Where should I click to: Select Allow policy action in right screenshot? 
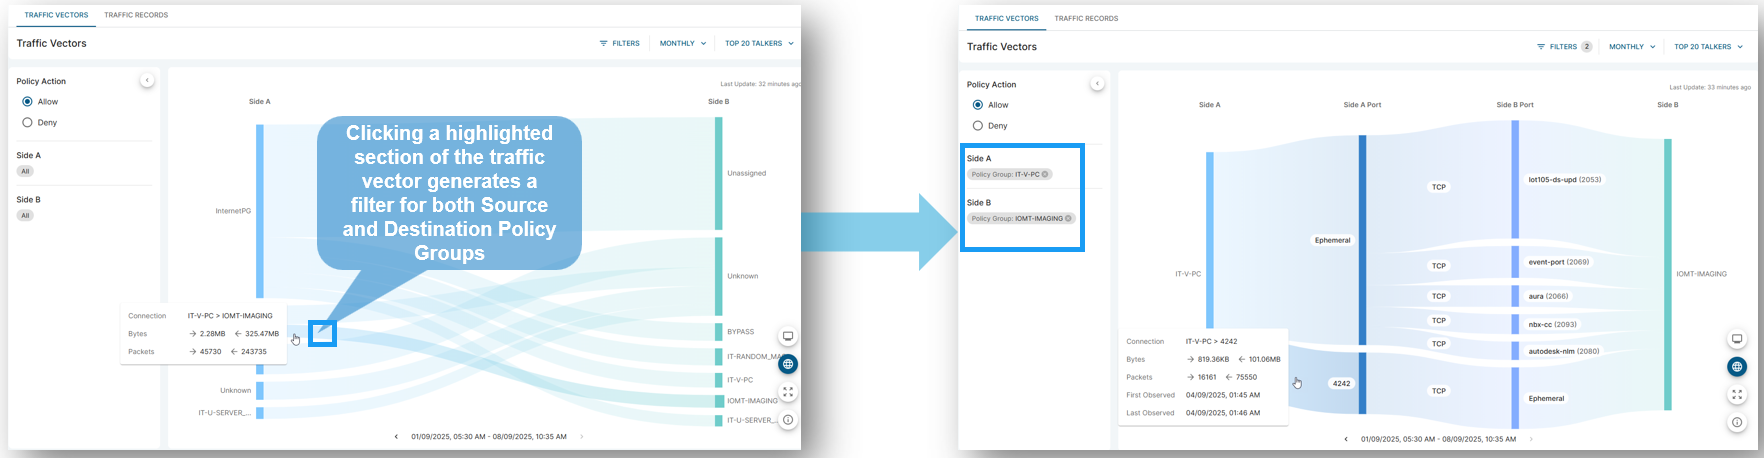[978, 105]
